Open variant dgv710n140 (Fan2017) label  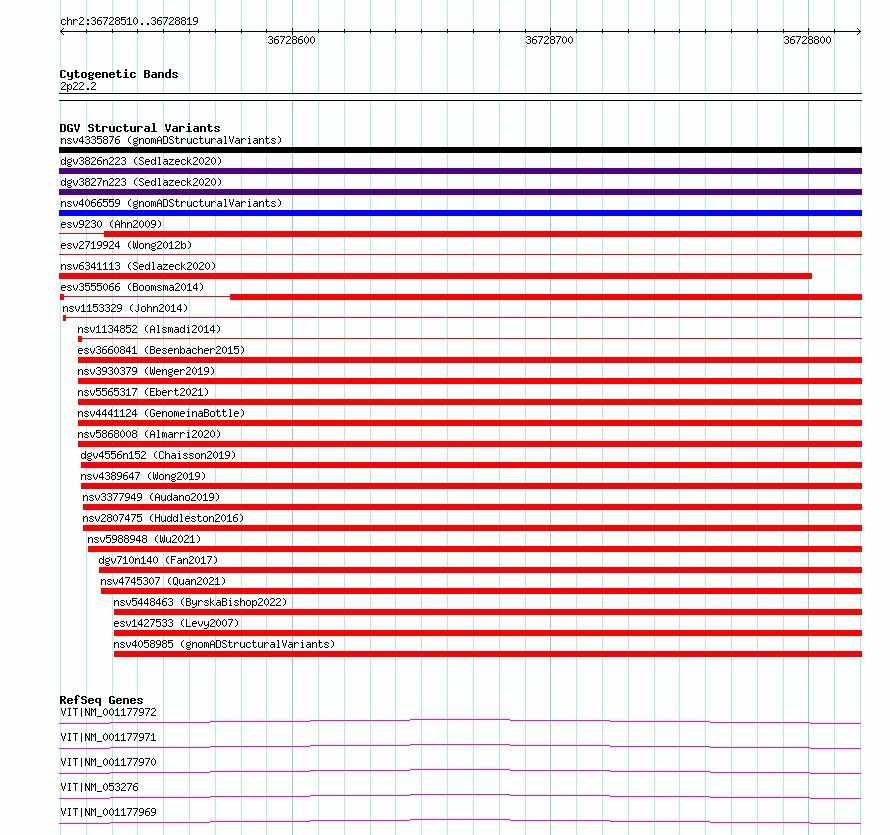158,560
